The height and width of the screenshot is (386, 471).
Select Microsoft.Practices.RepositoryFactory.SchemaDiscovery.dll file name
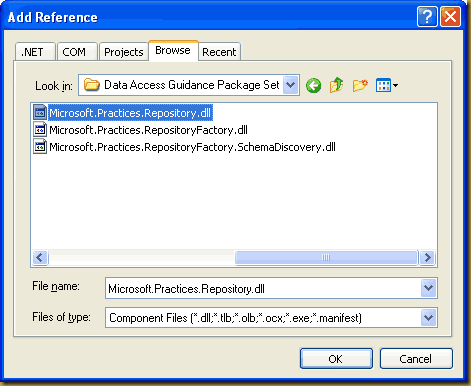click(x=192, y=147)
